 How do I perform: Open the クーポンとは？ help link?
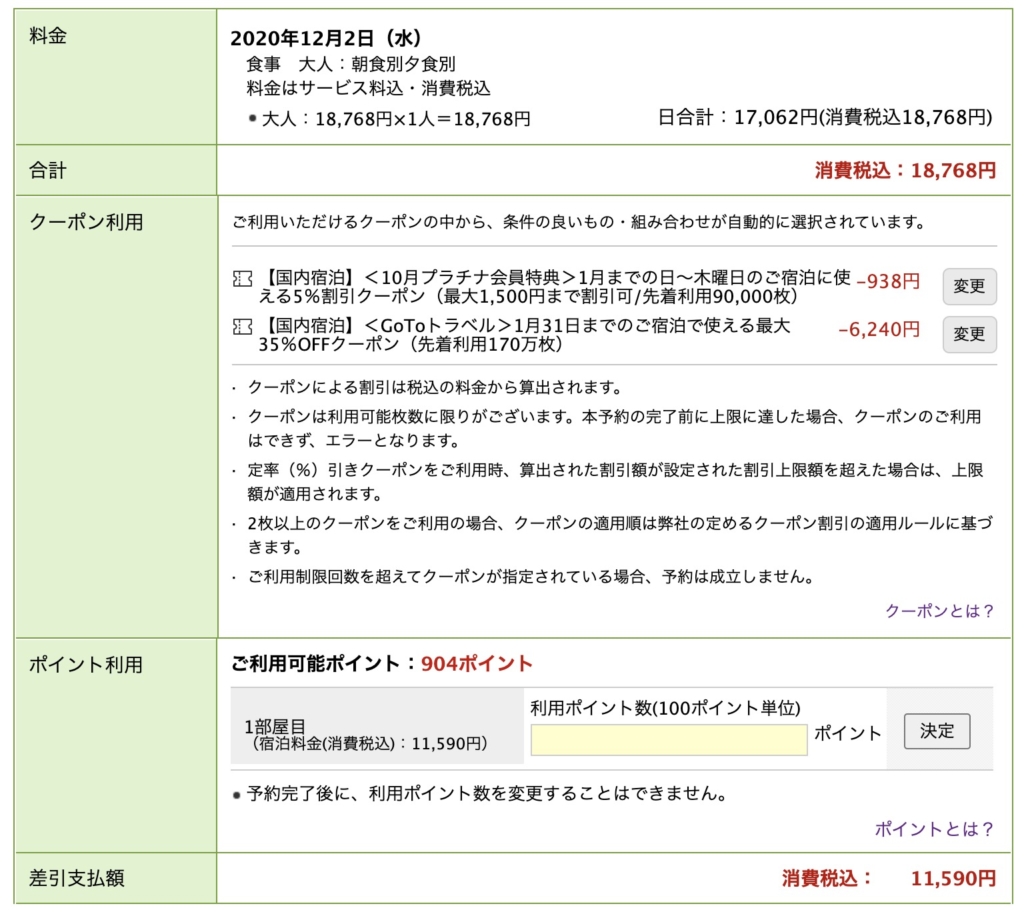(939, 611)
